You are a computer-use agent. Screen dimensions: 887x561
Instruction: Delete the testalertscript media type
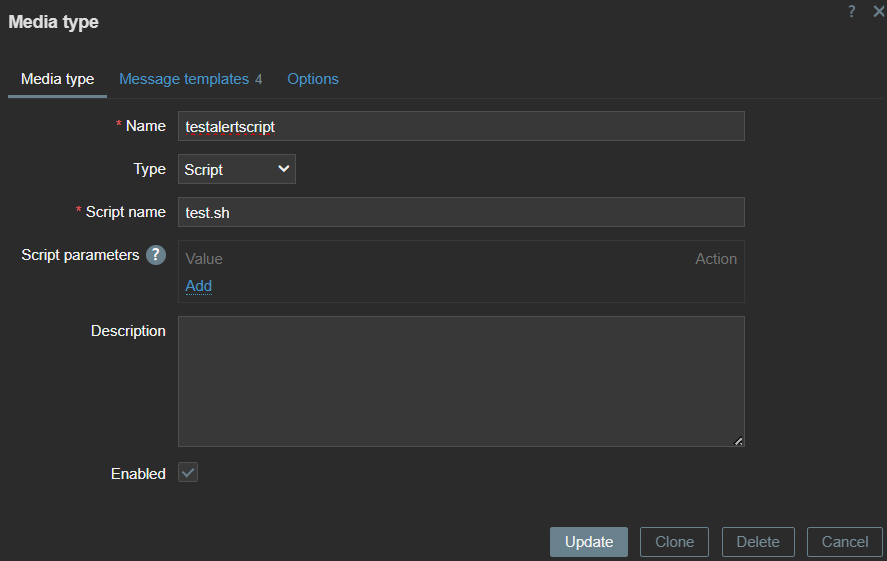758,542
